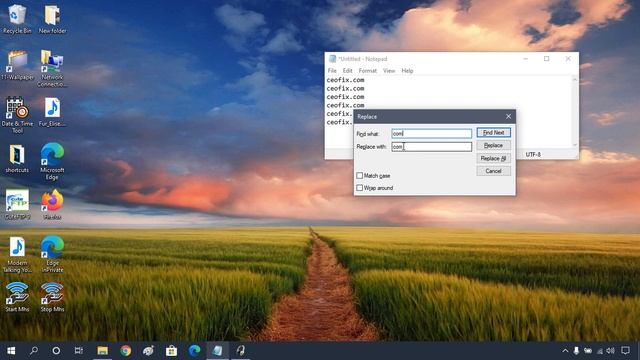Open the notification center tray icon
640x360 pixels.
625,351
